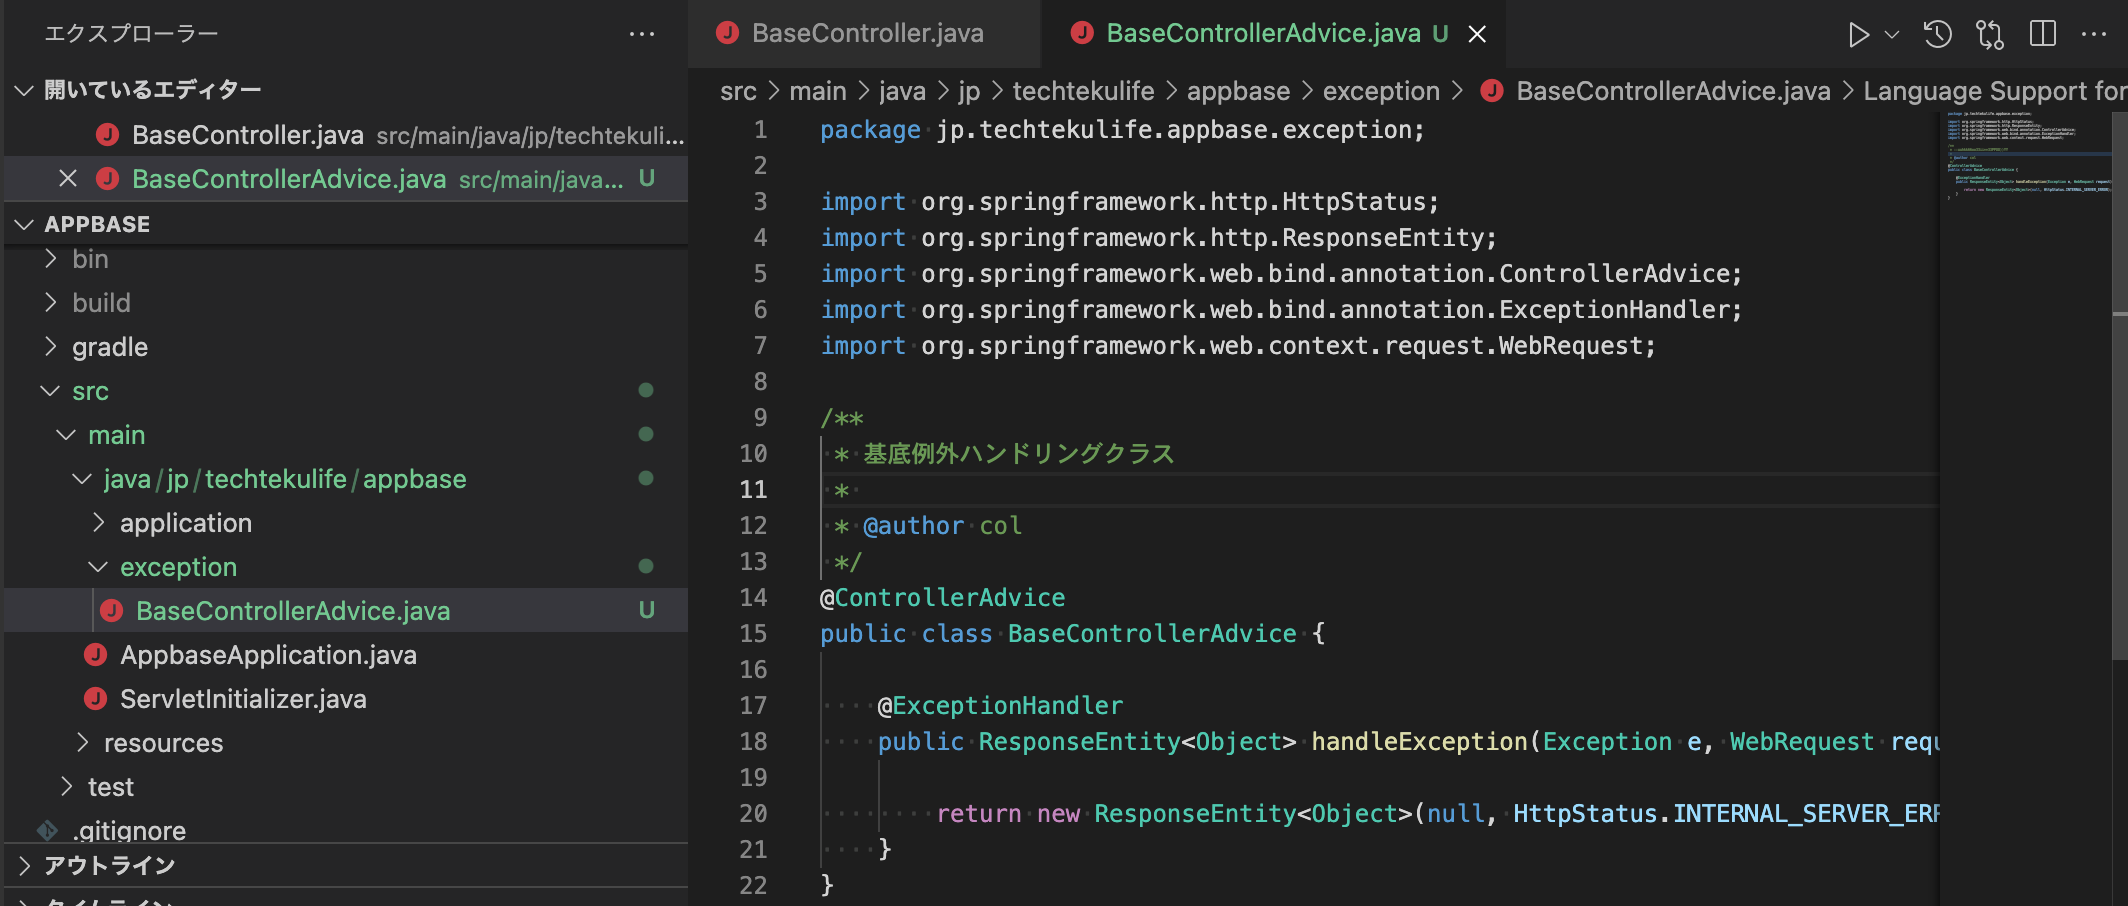Expand the アウトライン panel
Viewport: 2128px width, 906px height.
point(346,866)
